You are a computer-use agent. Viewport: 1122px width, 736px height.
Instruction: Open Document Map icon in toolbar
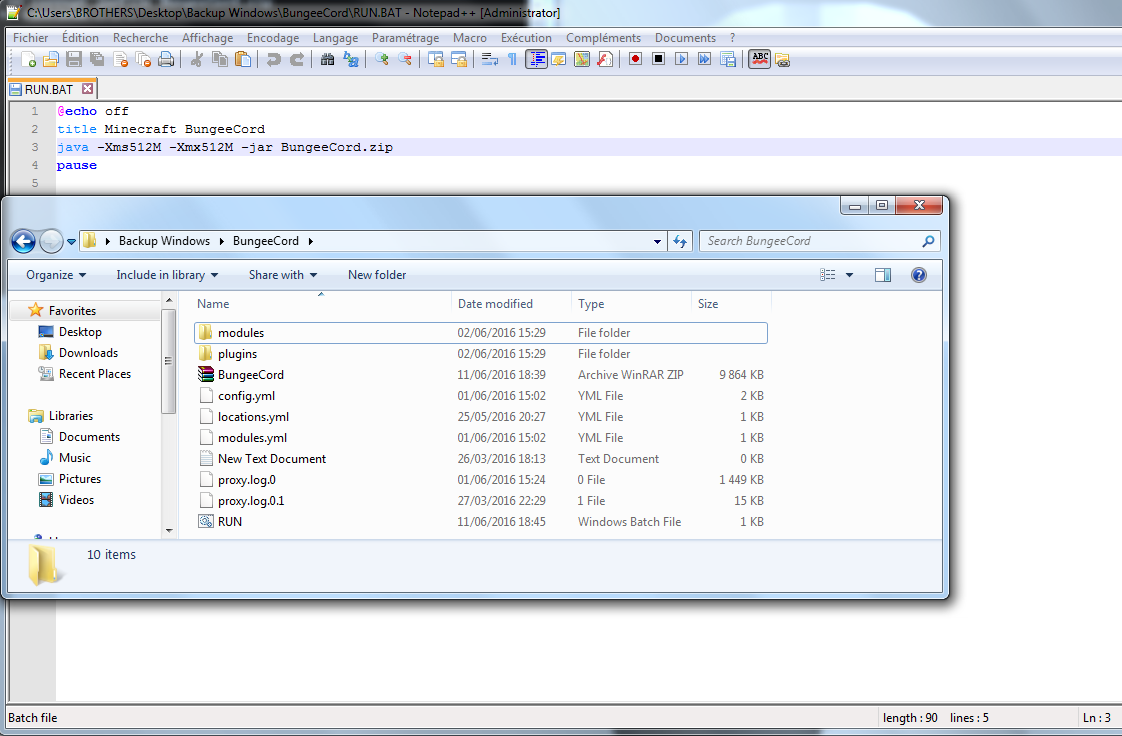(582, 59)
